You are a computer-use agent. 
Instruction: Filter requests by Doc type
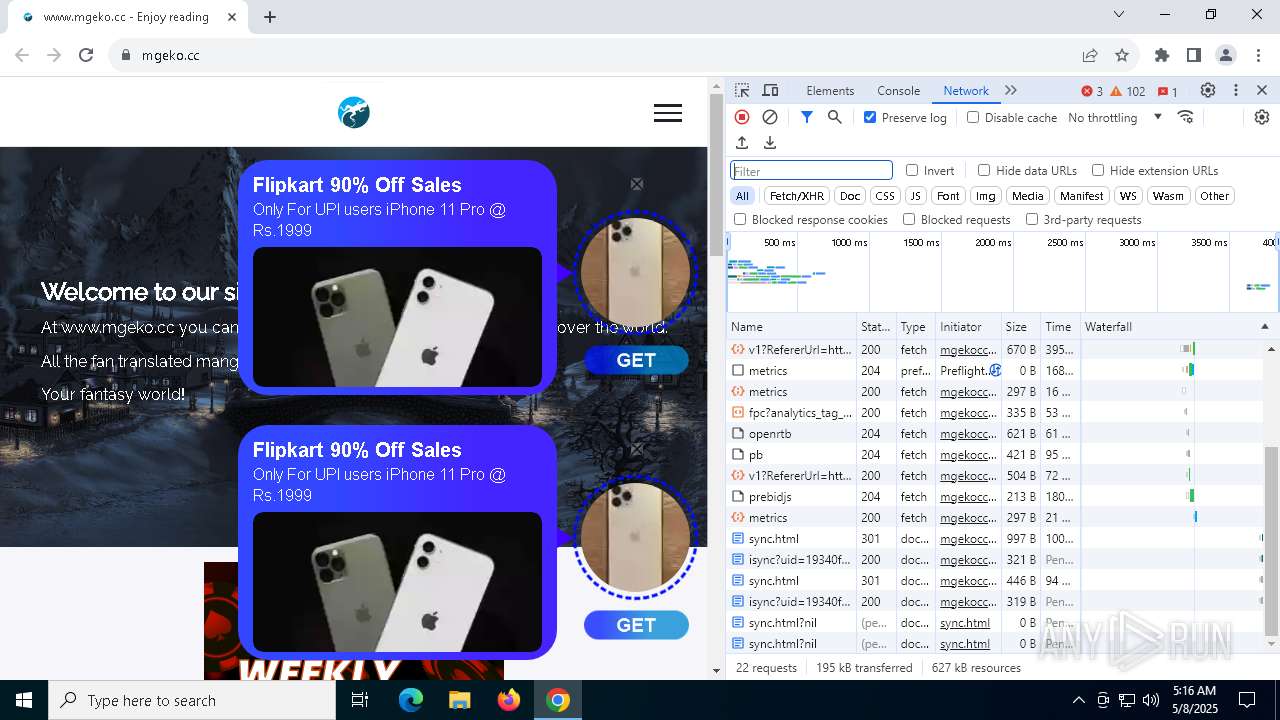(x=850, y=196)
